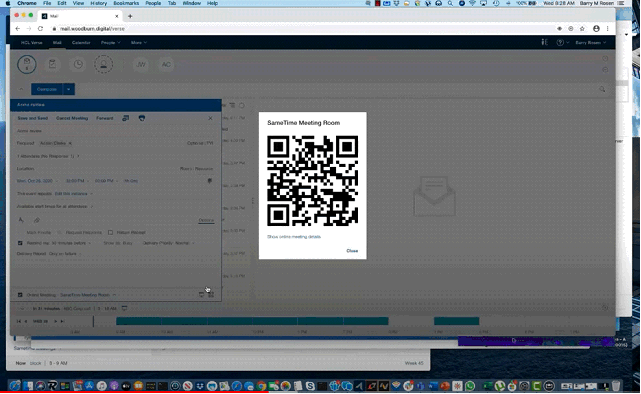Expand the attendees no-response list
Screen dimensions: 641x394
click(78, 156)
